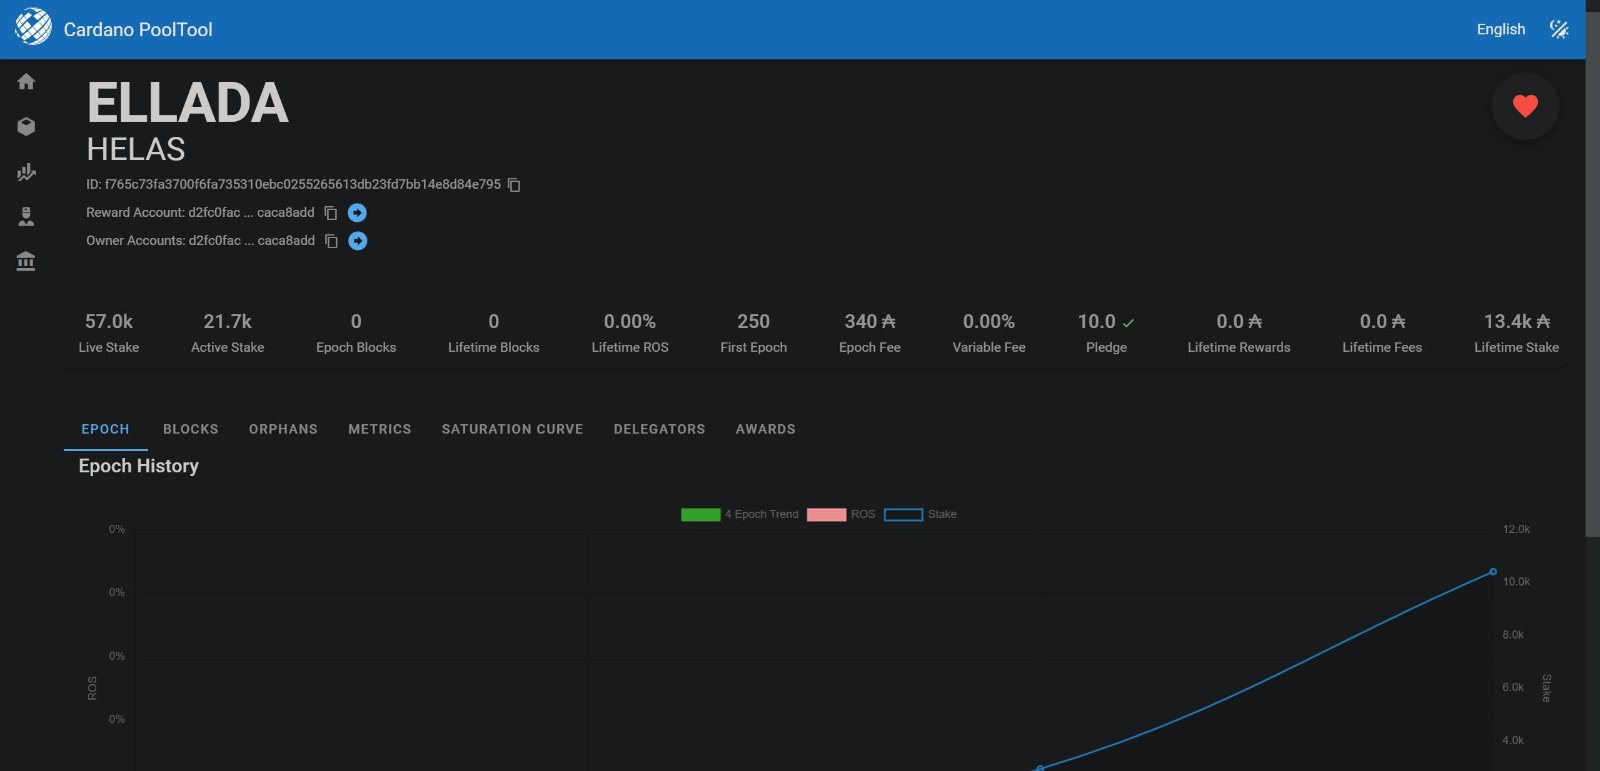Image resolution: width=1600 pixels, height=771 pixels.
Task: Toggle the Stake blue legend swatch
Action: tap(903, 515)
